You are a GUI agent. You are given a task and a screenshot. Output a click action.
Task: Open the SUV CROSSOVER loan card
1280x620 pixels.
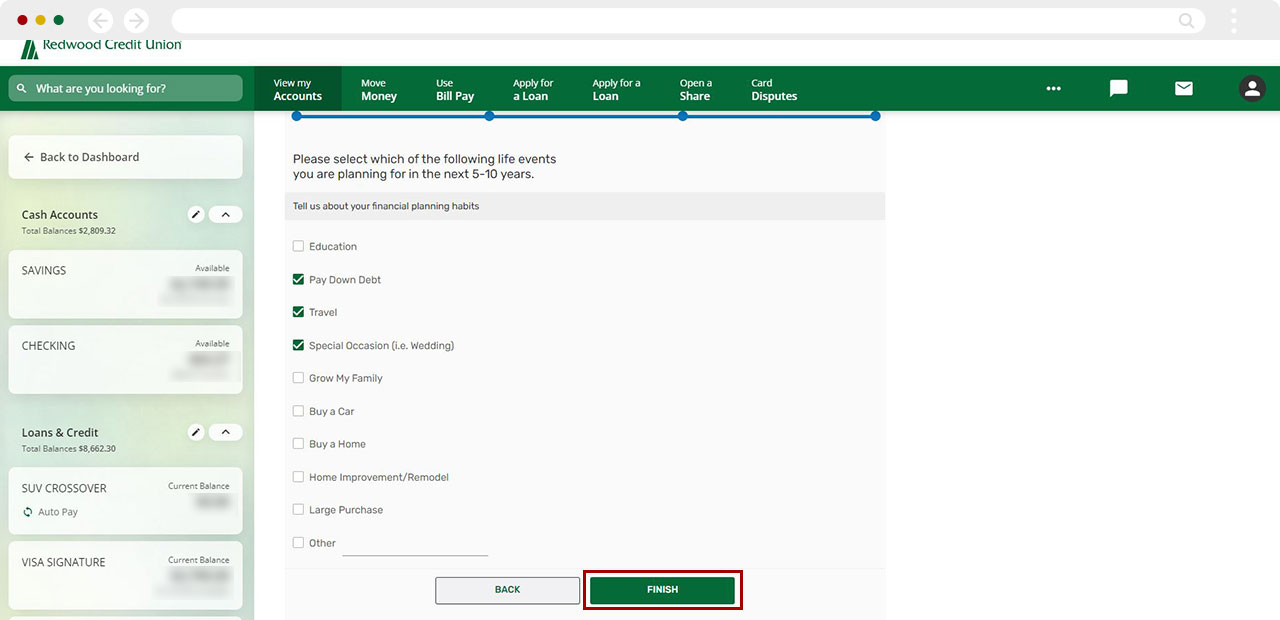pos(125,501)
